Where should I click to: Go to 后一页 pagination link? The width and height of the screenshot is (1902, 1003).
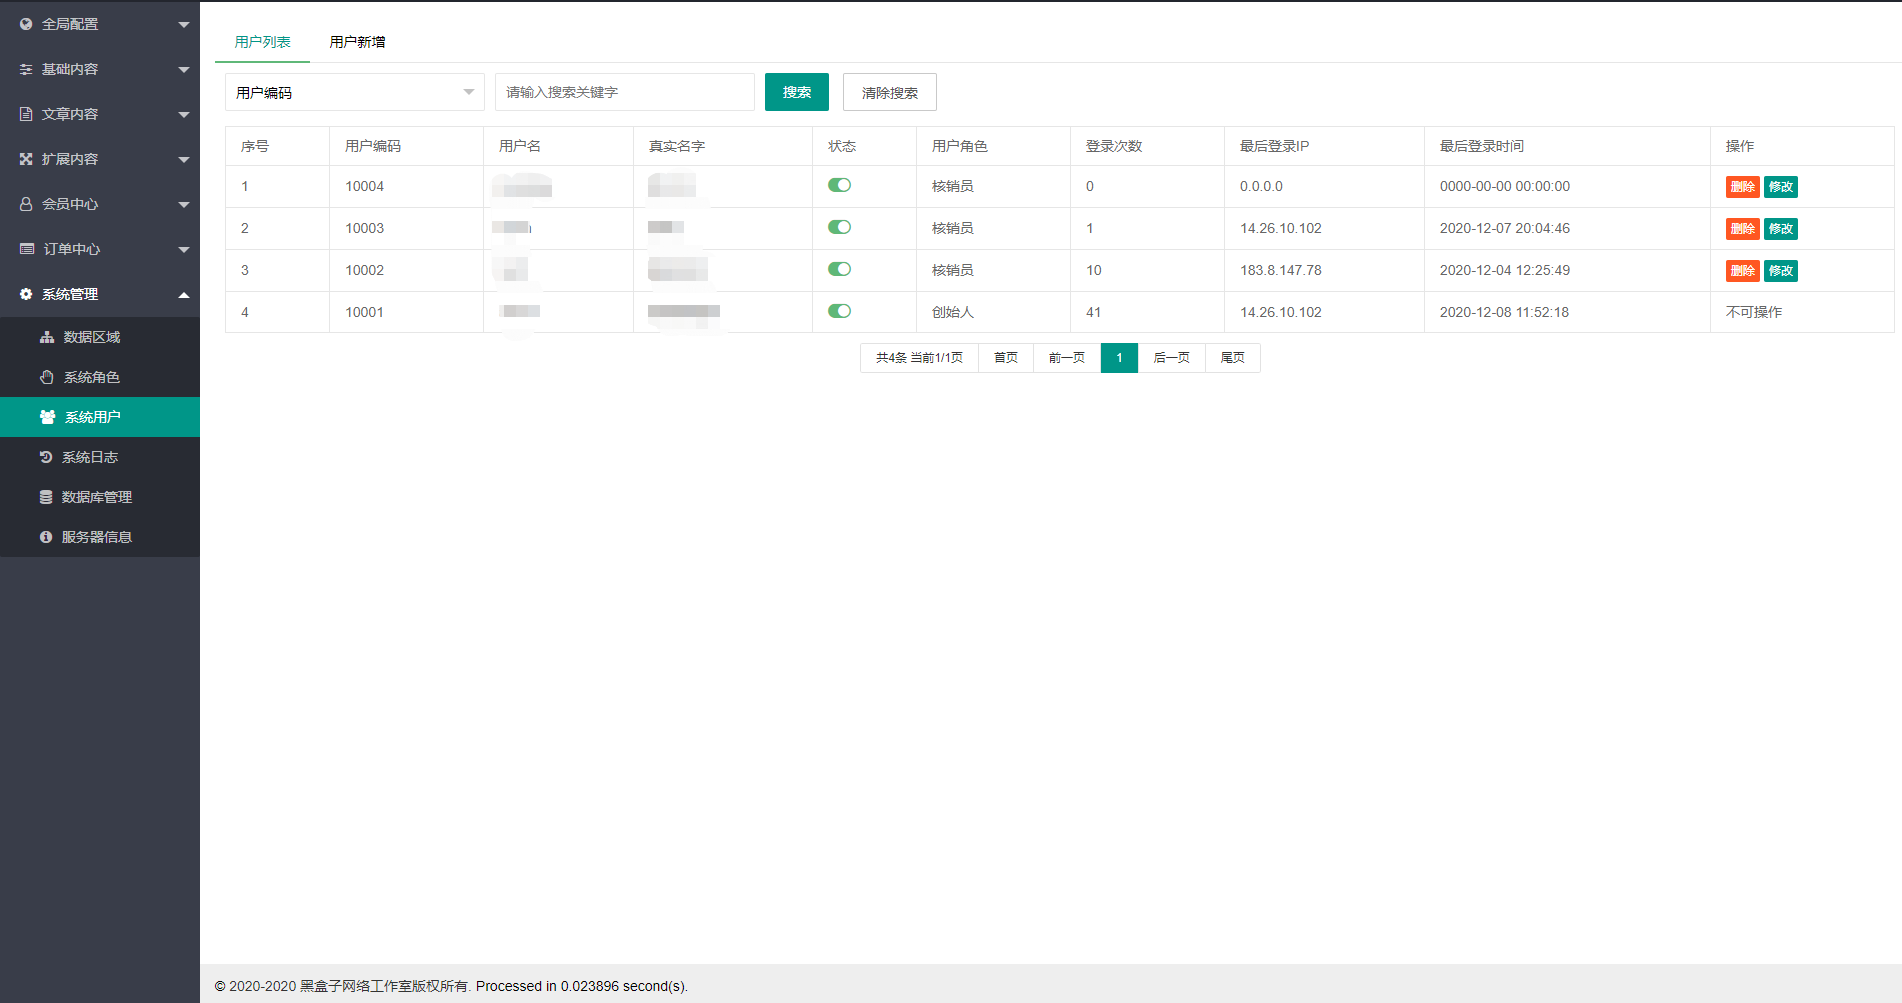[x=1172, y=358]
